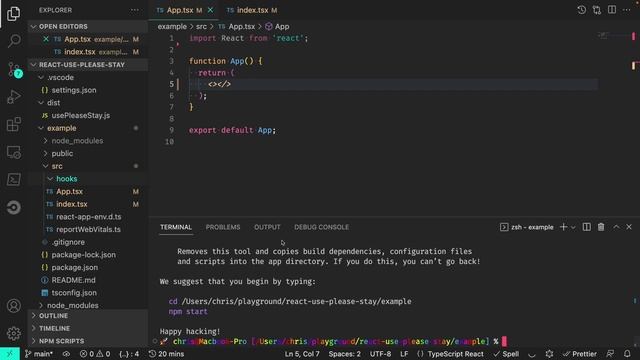The width and height of the screenshot is (640, 360).
Task: Open Source Control view with badge
Action: [14, 69]
